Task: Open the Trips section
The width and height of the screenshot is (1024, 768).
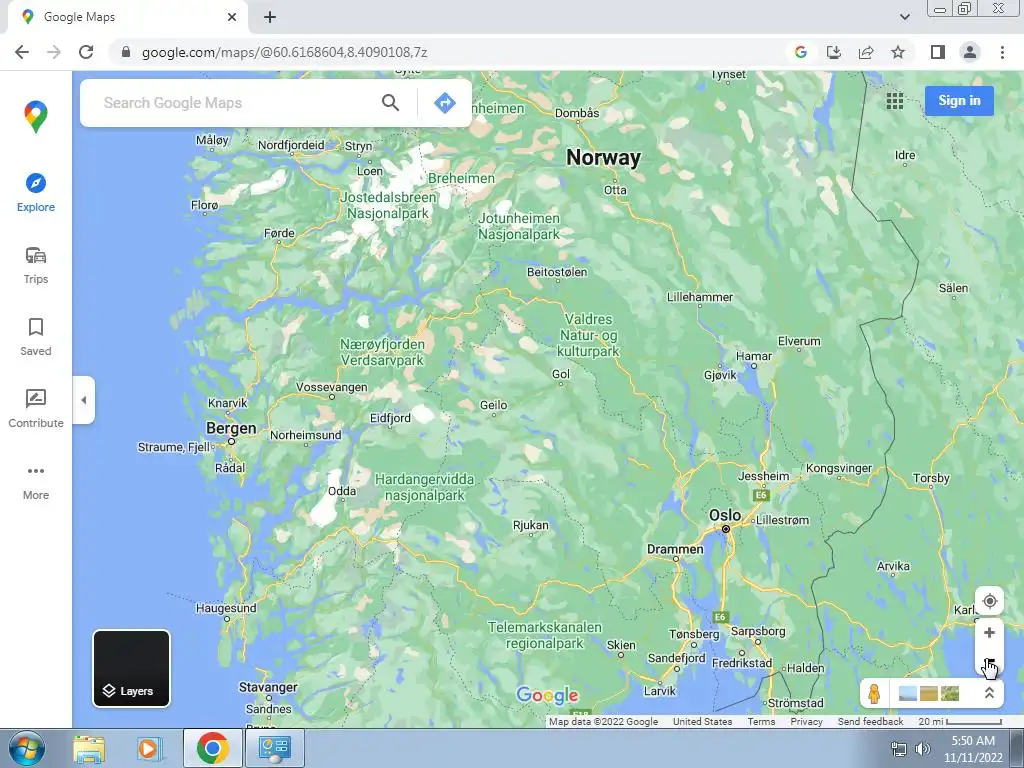Action: click(x=36, y=265)
